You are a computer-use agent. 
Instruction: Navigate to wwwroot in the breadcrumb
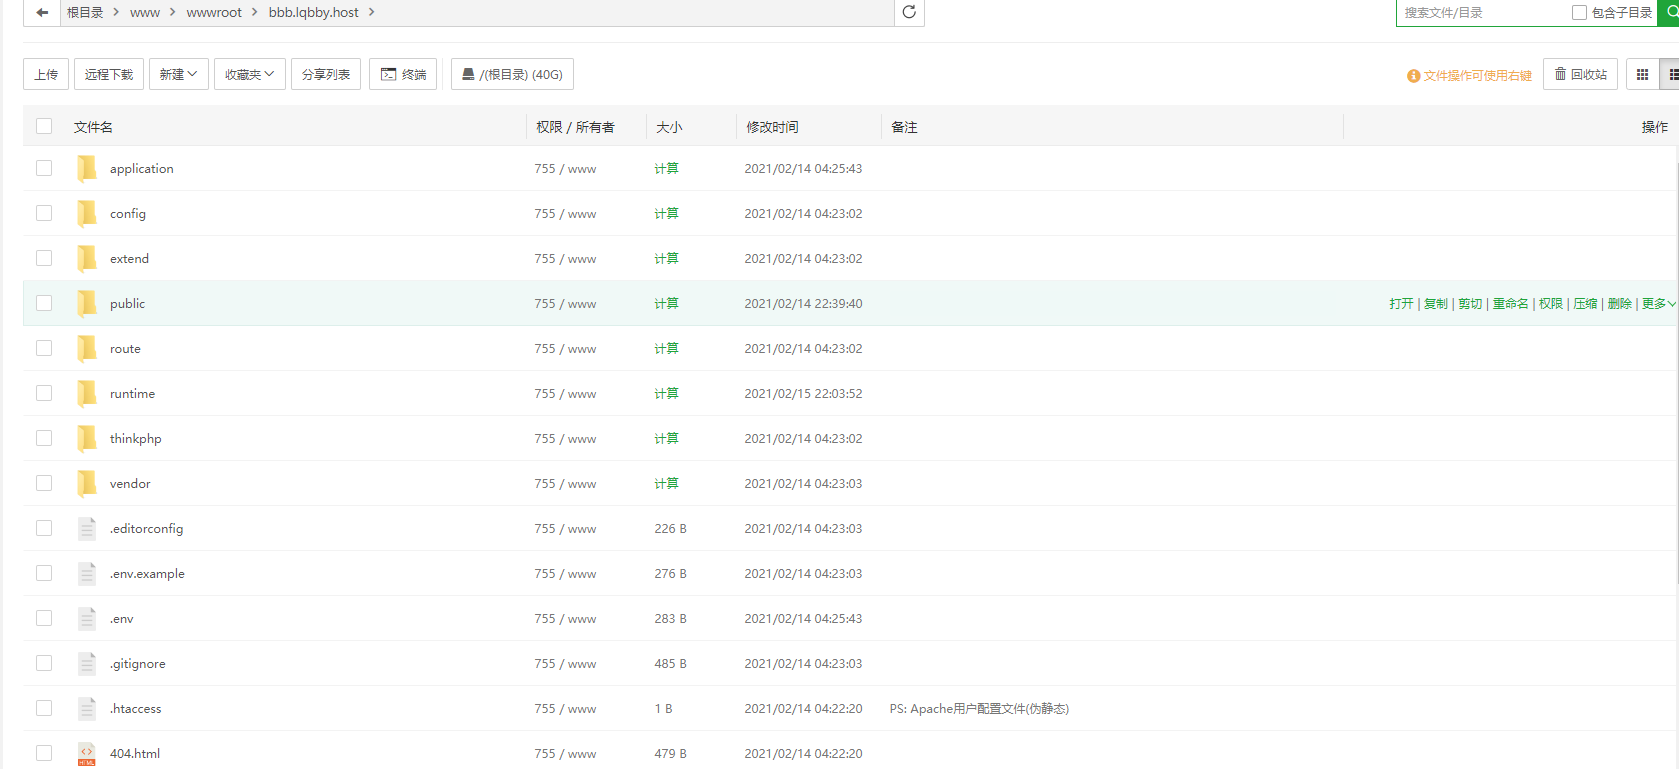214,12
